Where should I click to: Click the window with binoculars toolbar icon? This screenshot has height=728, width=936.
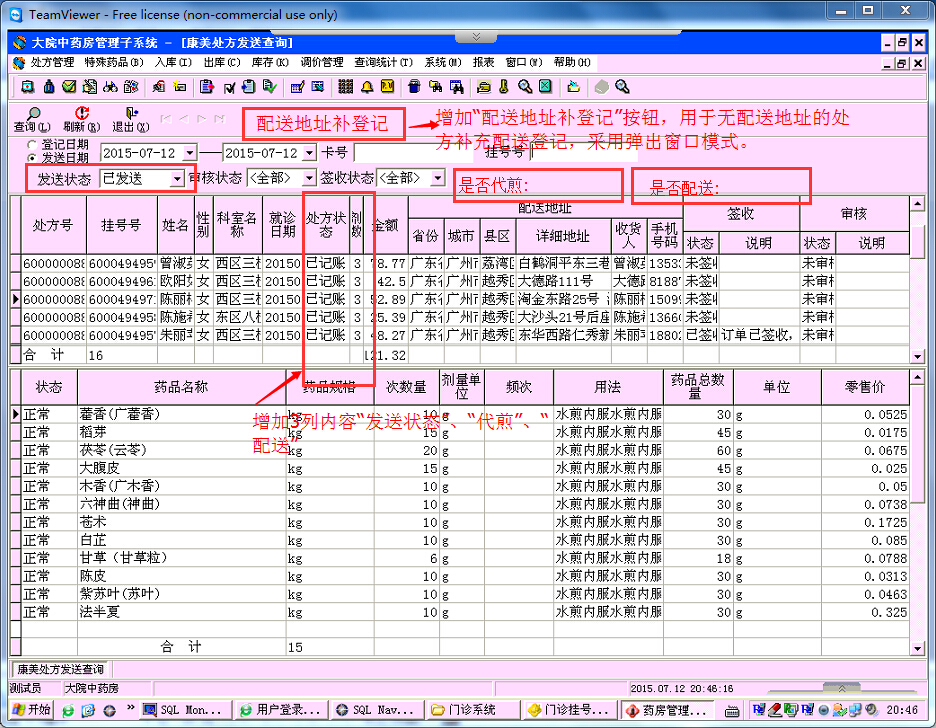[x=456, y=87]
